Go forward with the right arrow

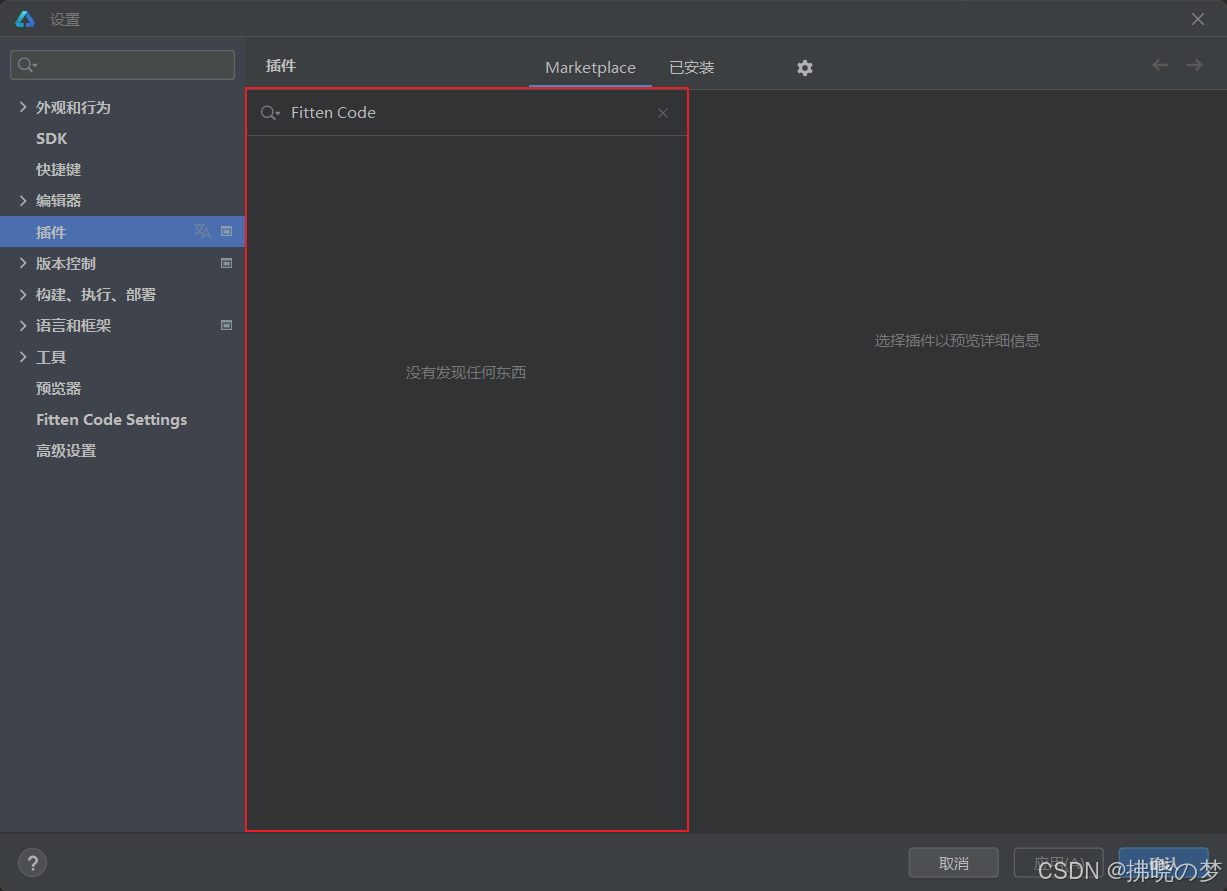(1194, 65)
